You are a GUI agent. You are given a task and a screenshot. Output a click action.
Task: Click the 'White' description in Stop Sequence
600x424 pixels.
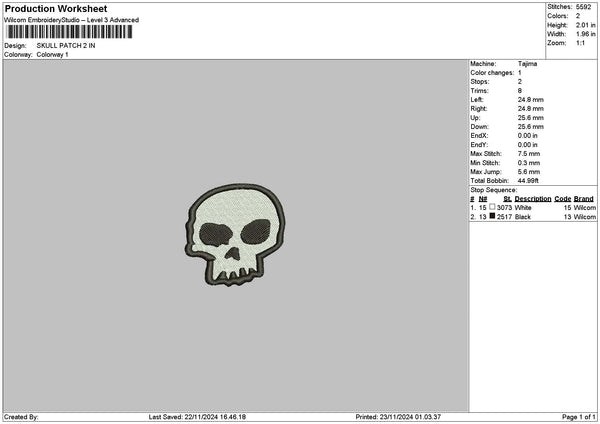click(x=523, y=208)
